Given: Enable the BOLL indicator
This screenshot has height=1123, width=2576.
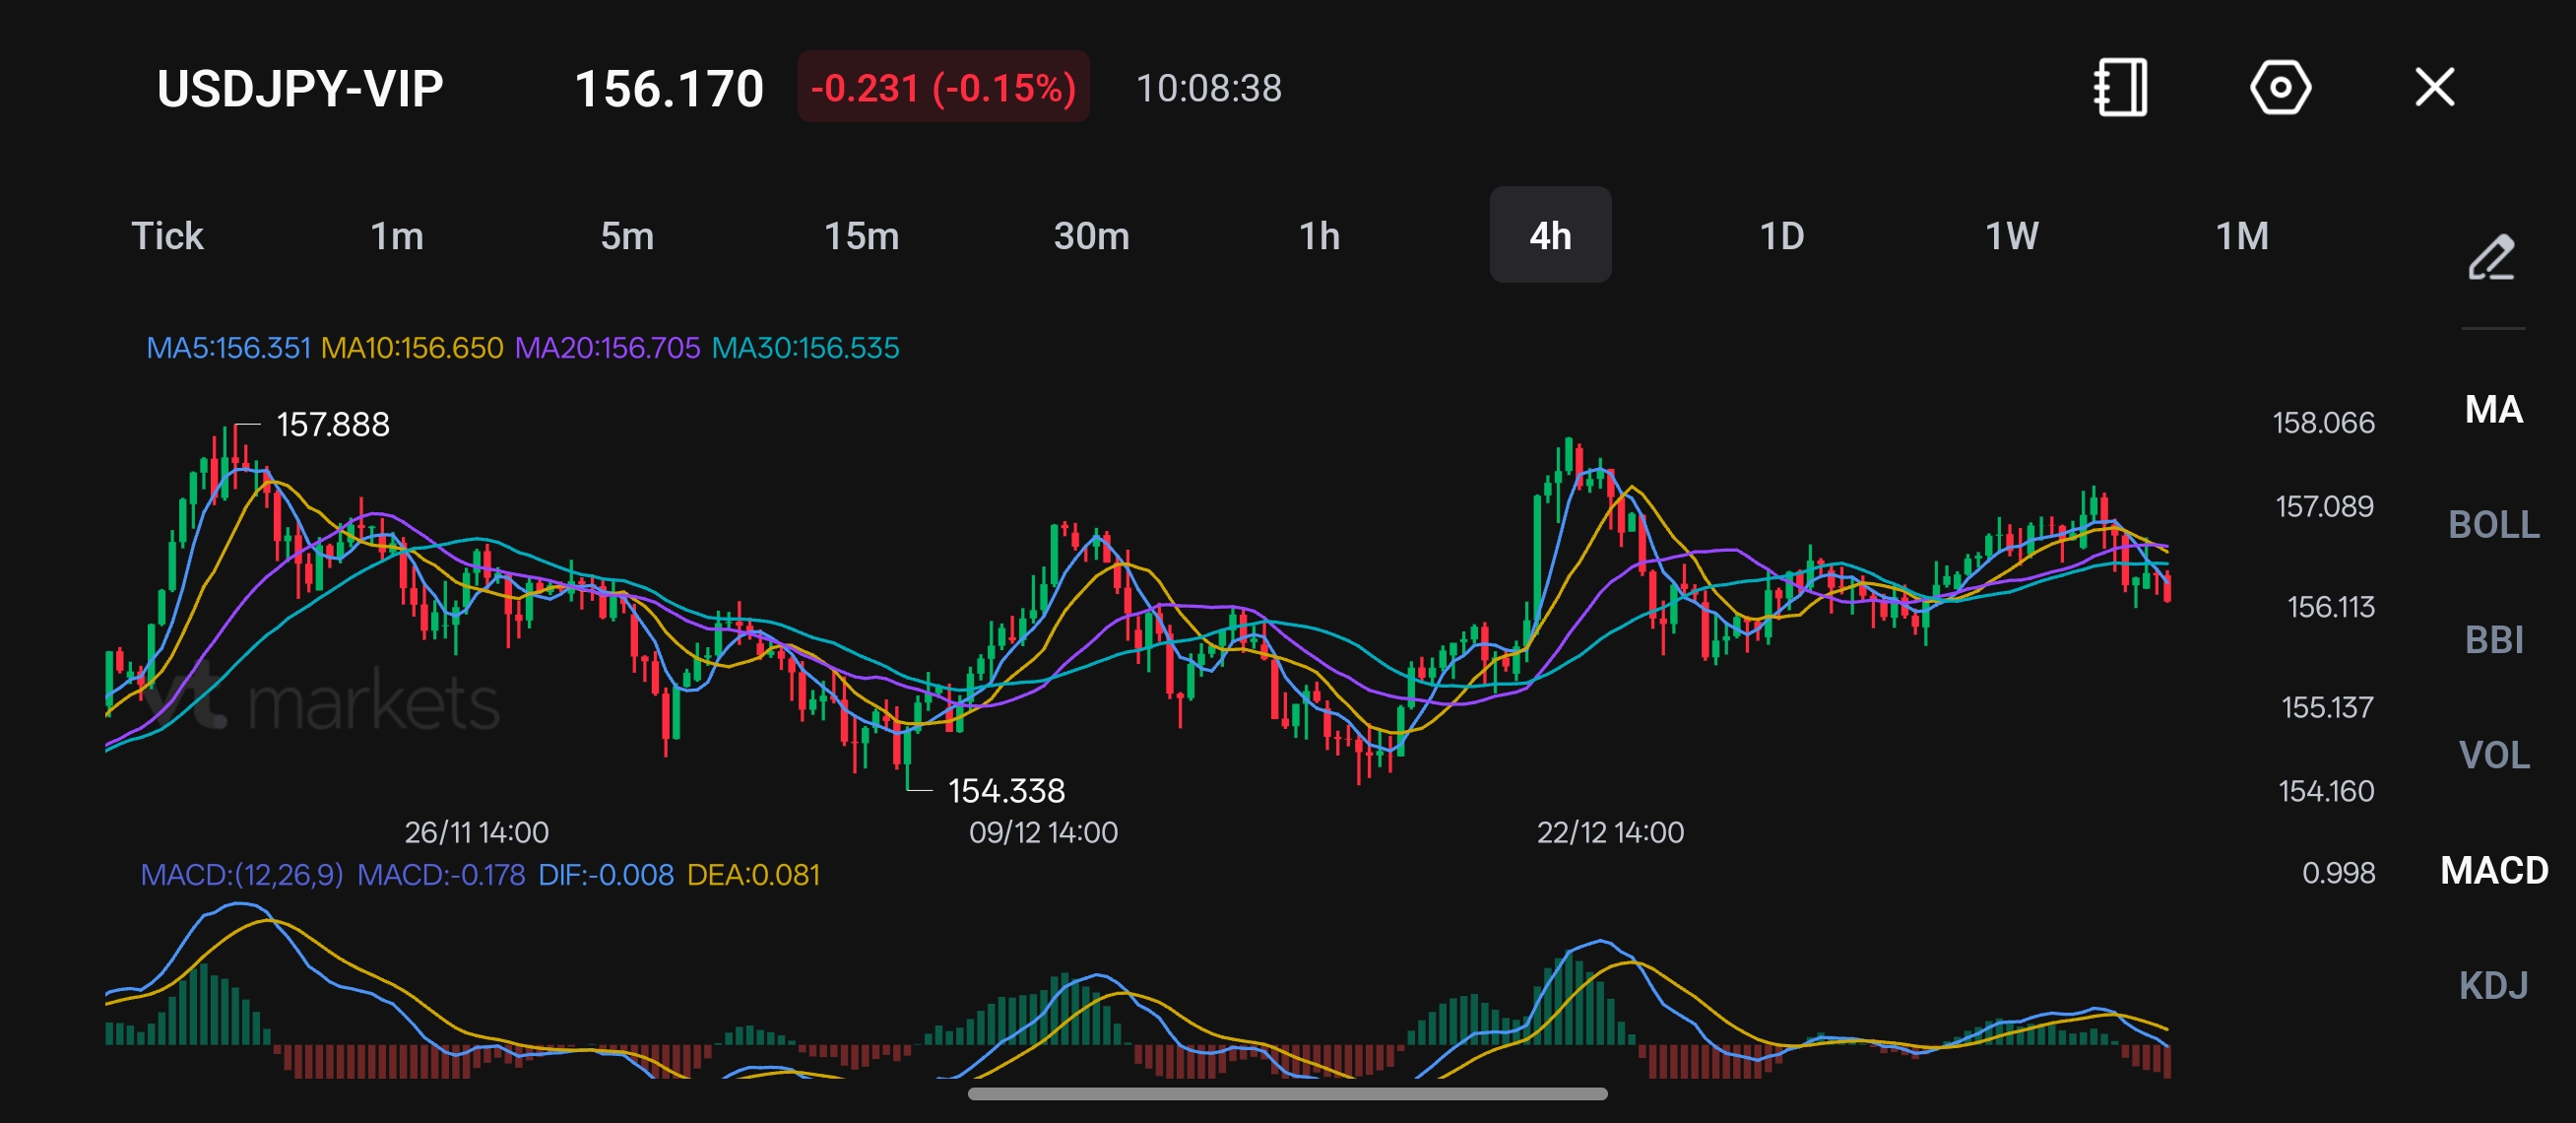Looking at the screenshot, I should pyautogui.click(x=2493, y=524).
